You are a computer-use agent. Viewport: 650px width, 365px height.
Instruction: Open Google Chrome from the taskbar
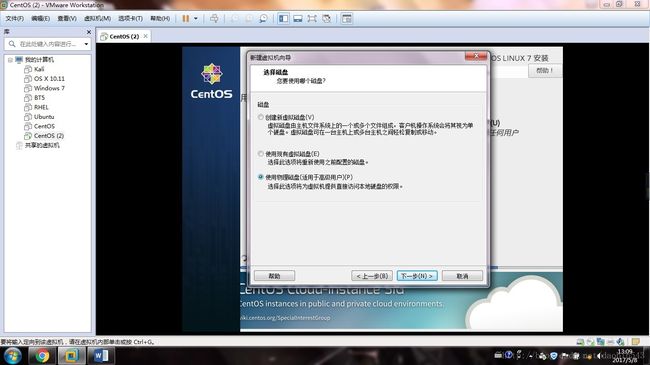(x=41, y=356)
